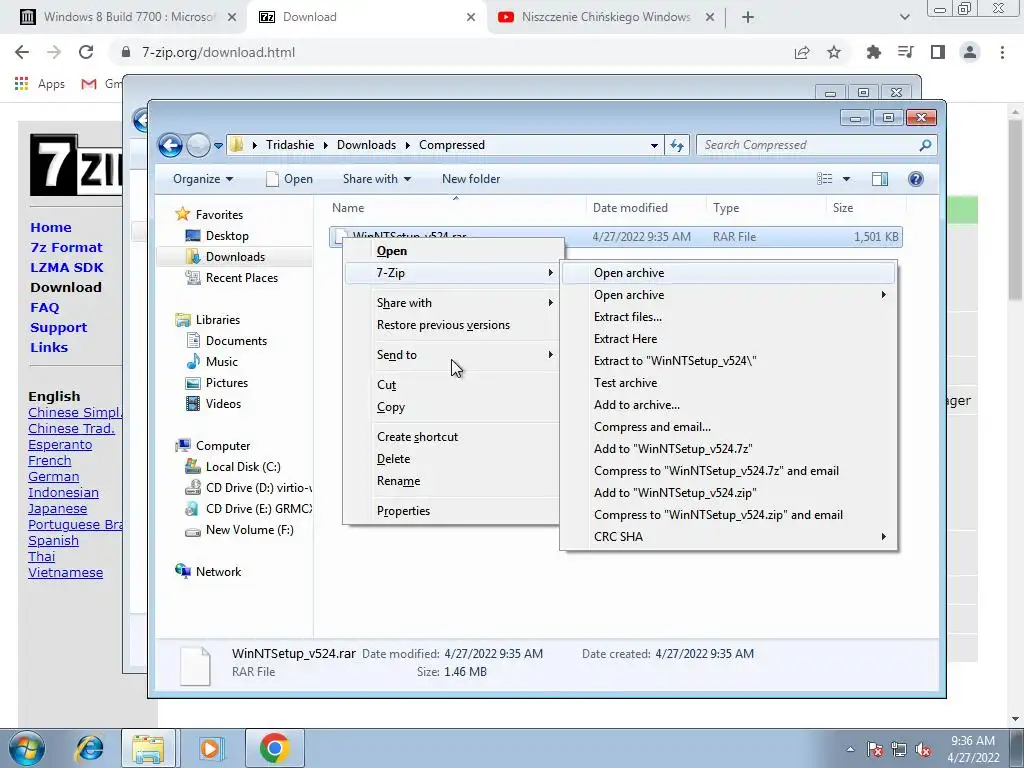1024x768 pixels.
Task: Open the Share with toolbar dropdown
Action: 377,179
